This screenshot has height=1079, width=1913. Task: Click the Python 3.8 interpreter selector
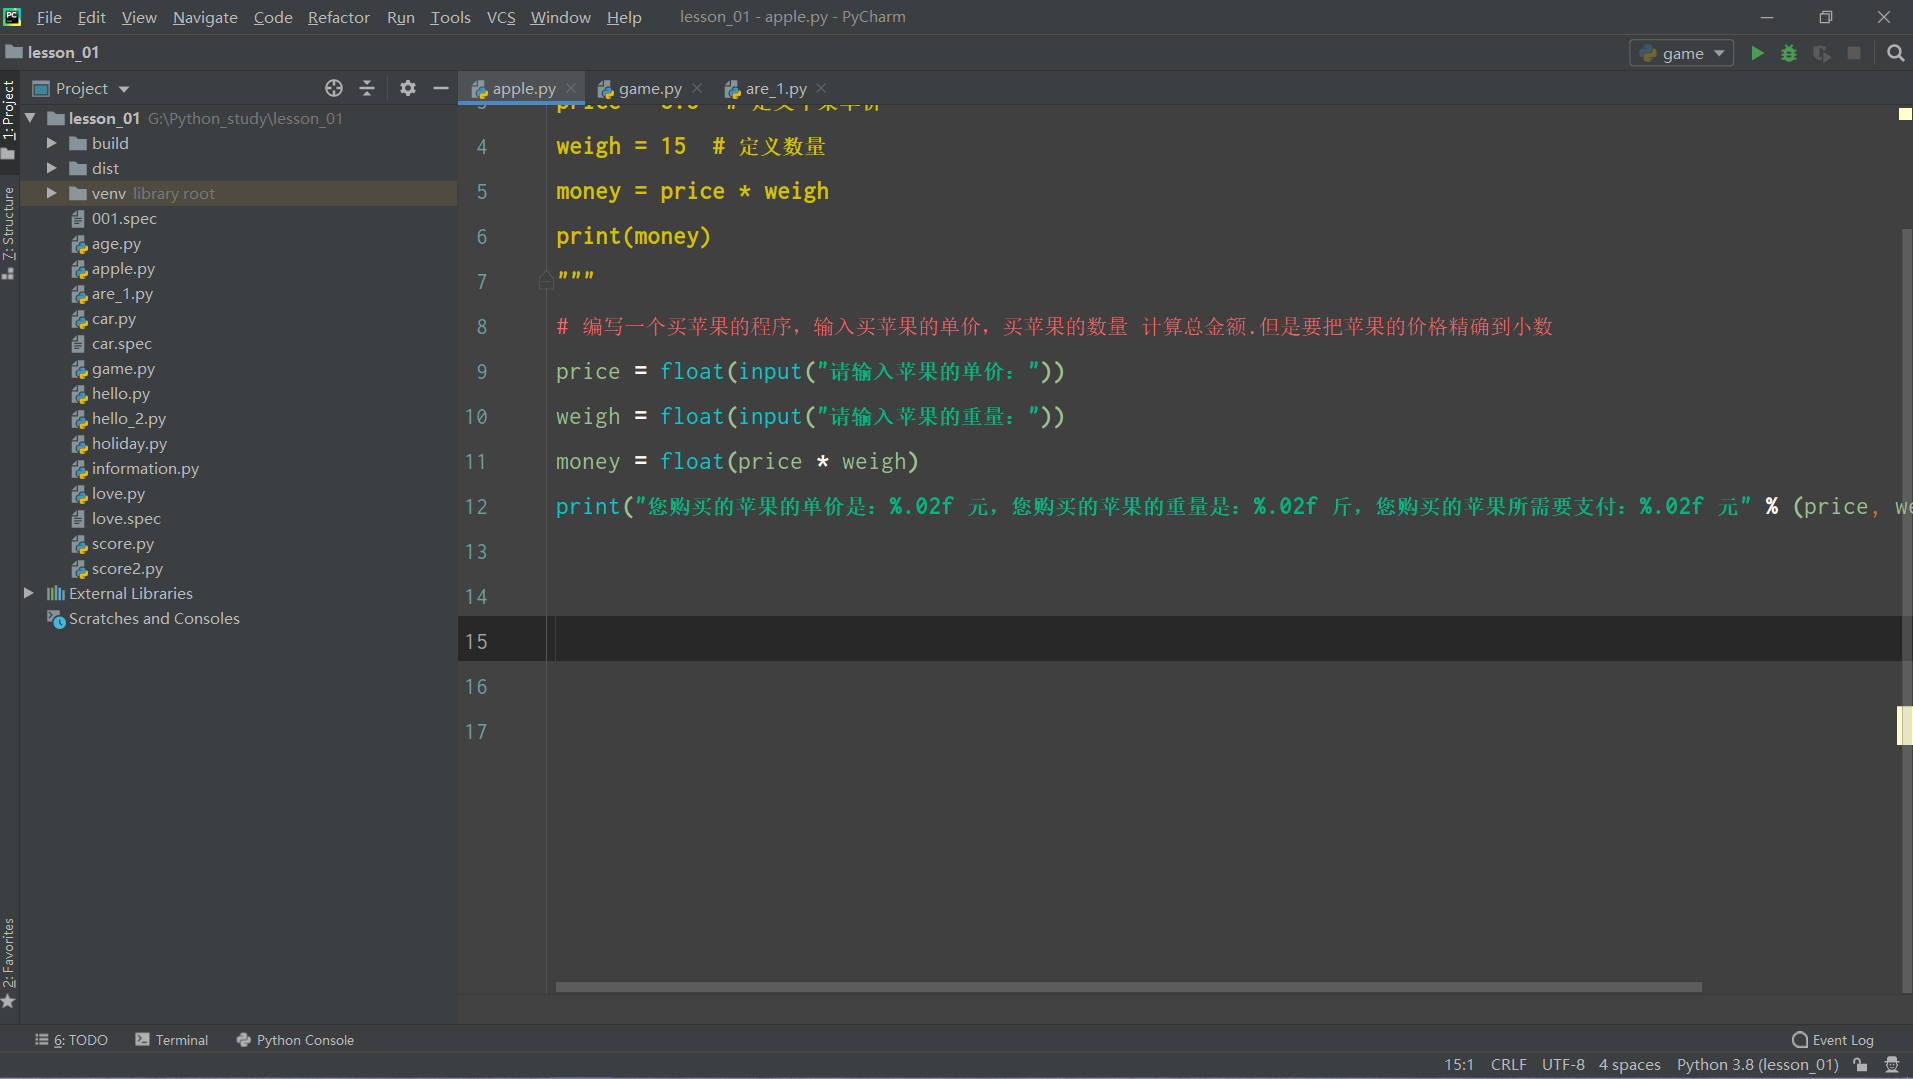(1757, 1065)
